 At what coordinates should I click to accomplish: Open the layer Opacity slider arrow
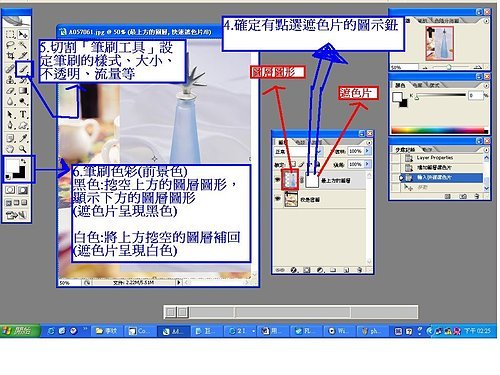point(367,151)
